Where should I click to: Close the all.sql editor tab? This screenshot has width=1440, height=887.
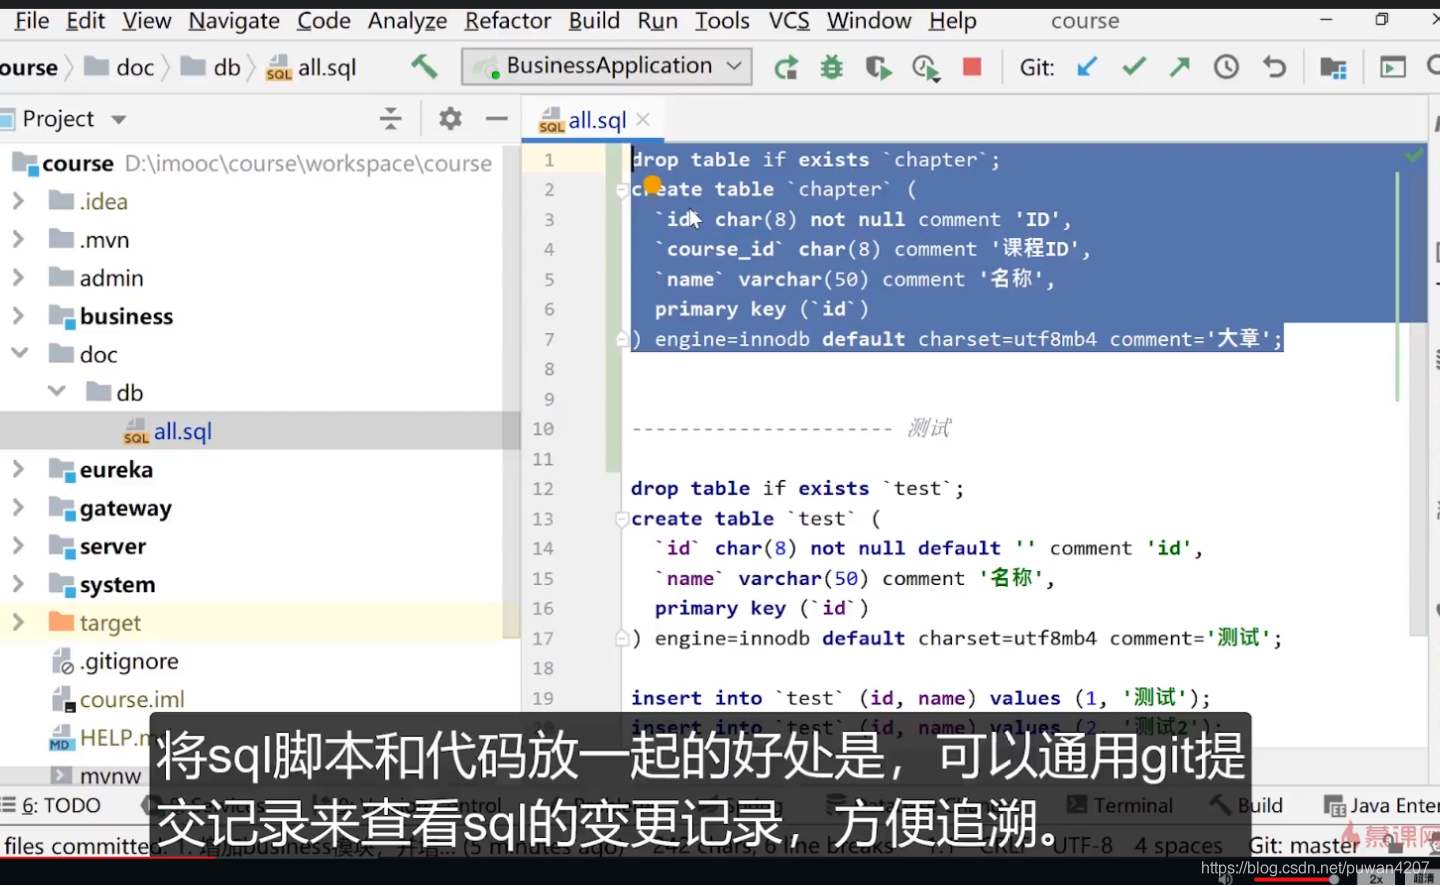643,120
